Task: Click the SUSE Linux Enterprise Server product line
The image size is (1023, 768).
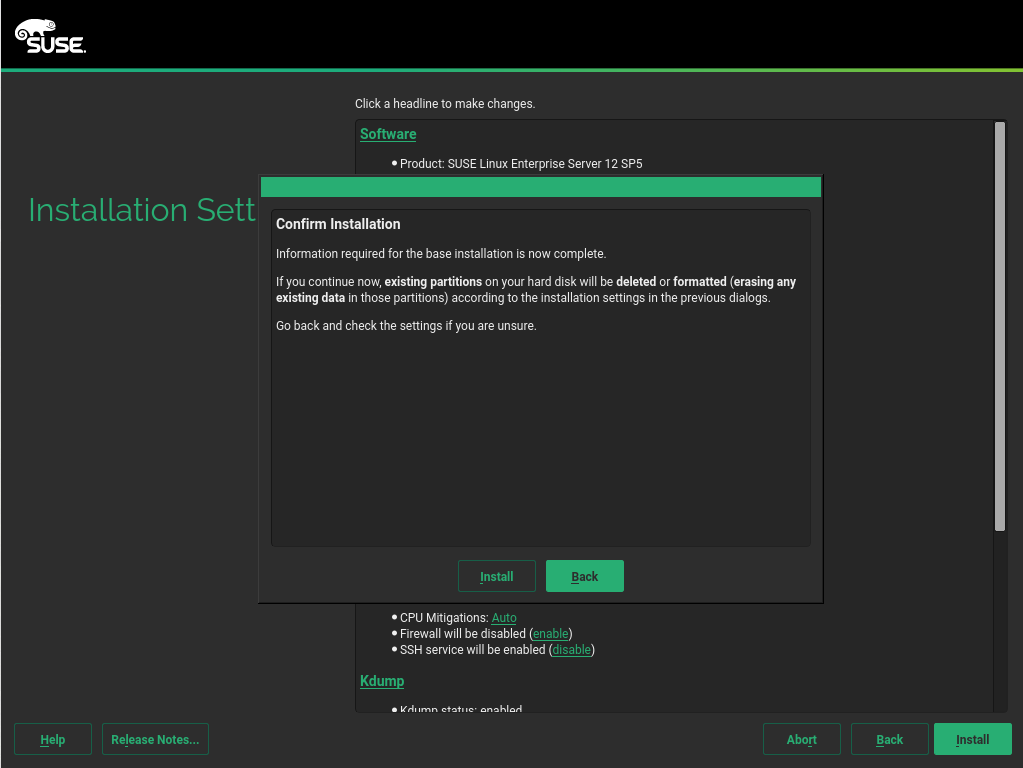Action: pyautogui.click(x=520, y=163)
